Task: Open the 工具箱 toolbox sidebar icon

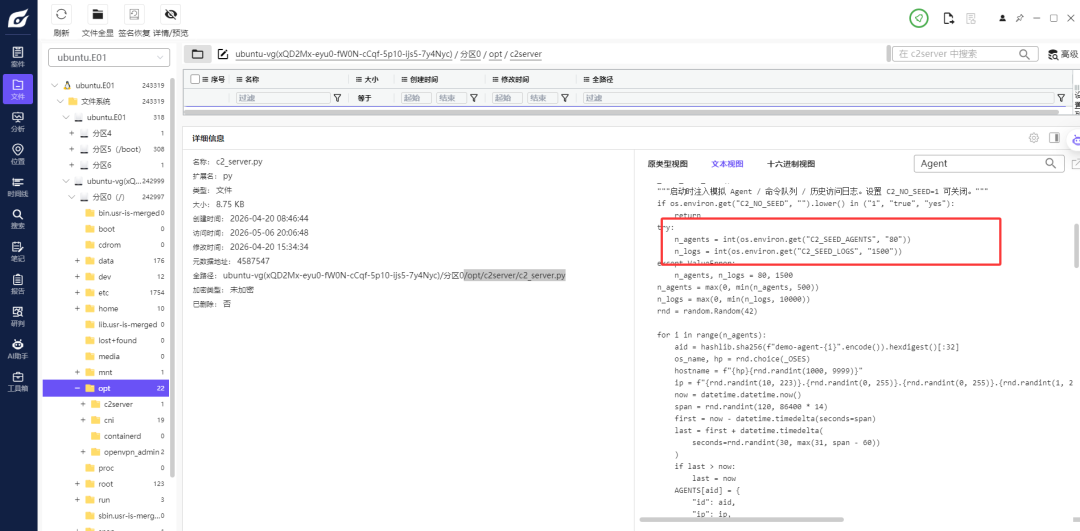Action: pos(18,381)
